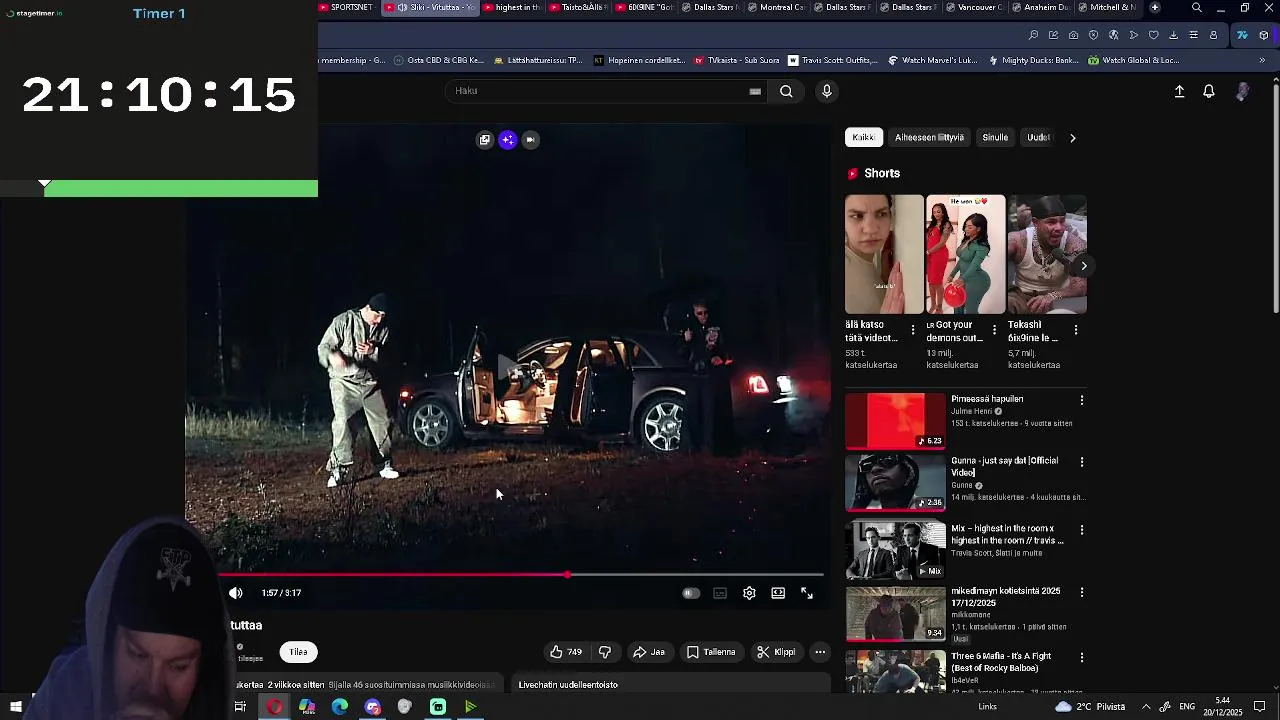Toggle subtitles icon in player

coord(720,593)
